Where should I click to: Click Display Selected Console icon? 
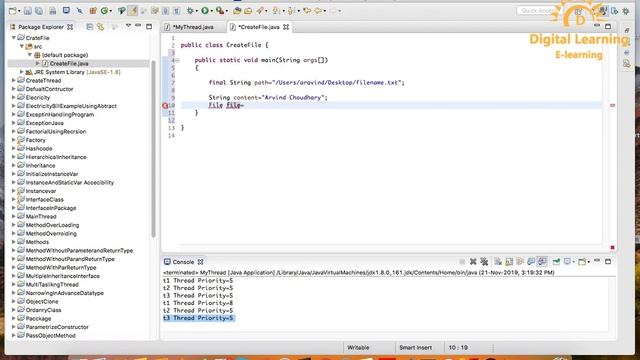coord(568,262)
